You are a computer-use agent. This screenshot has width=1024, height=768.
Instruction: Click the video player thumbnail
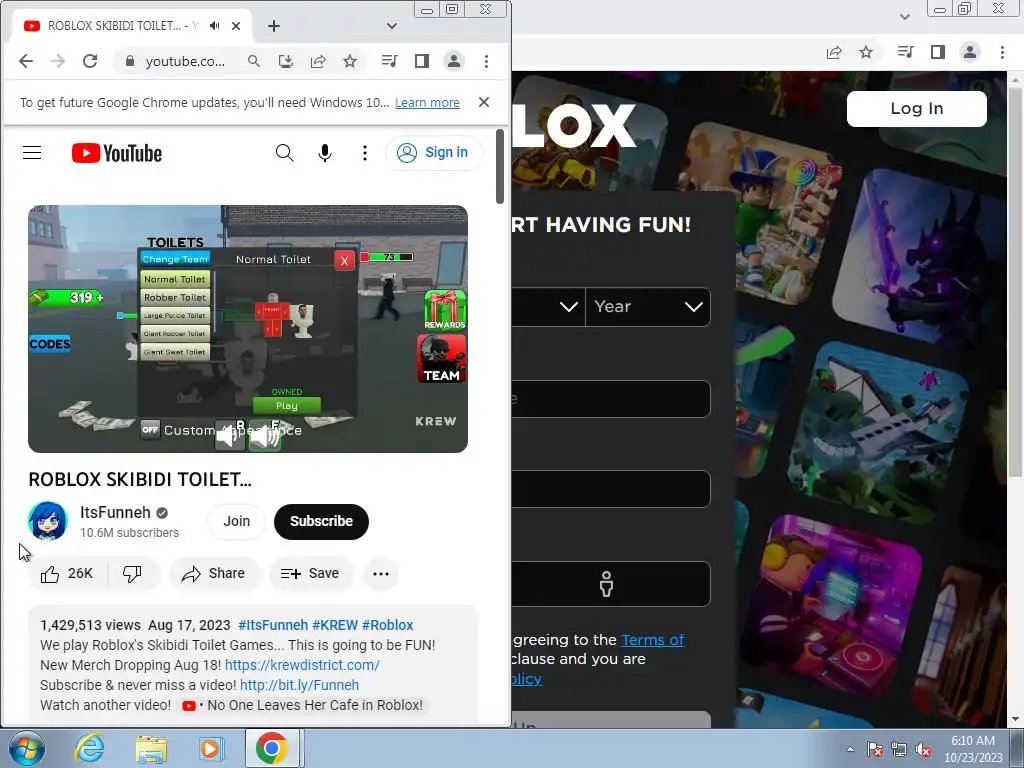(248, 328)
